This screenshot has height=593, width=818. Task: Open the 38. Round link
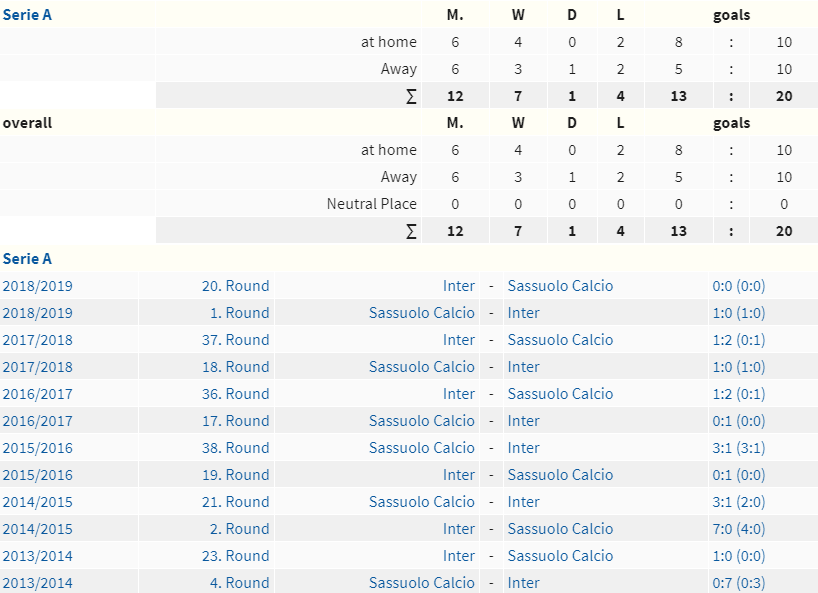[x=236, y=448]
